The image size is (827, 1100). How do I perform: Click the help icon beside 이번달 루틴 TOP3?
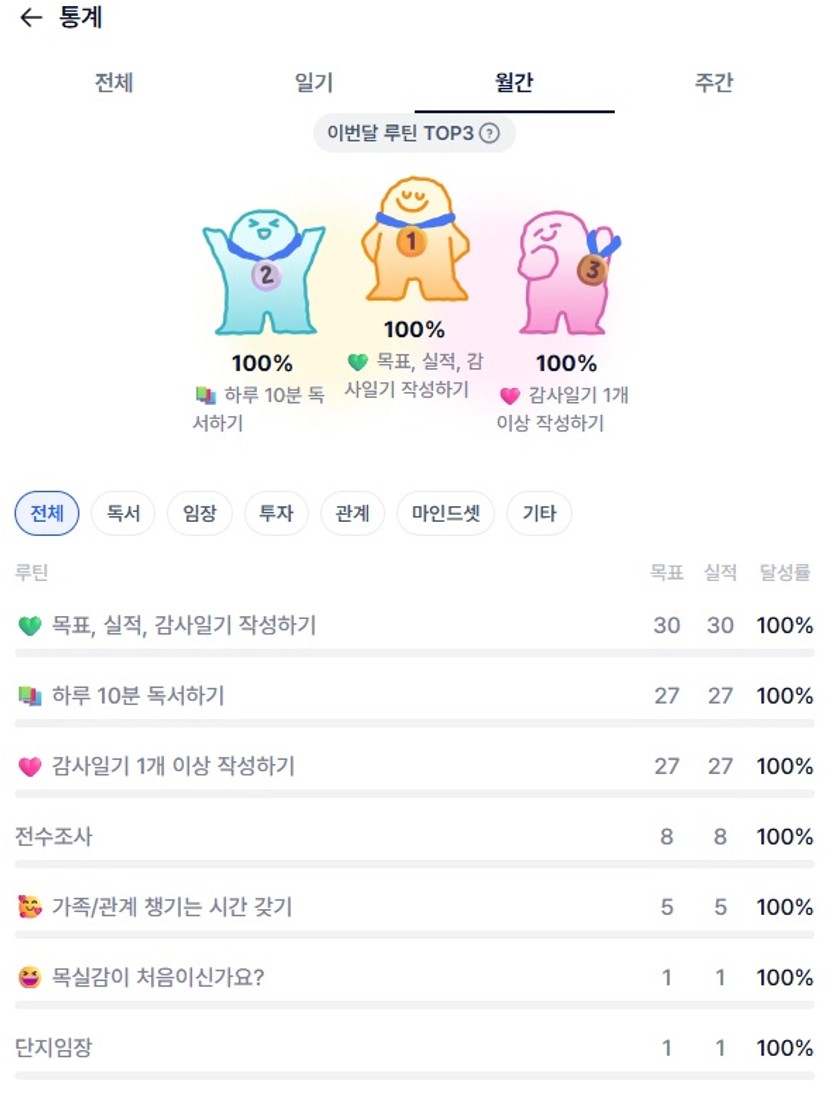click(489, 133)
